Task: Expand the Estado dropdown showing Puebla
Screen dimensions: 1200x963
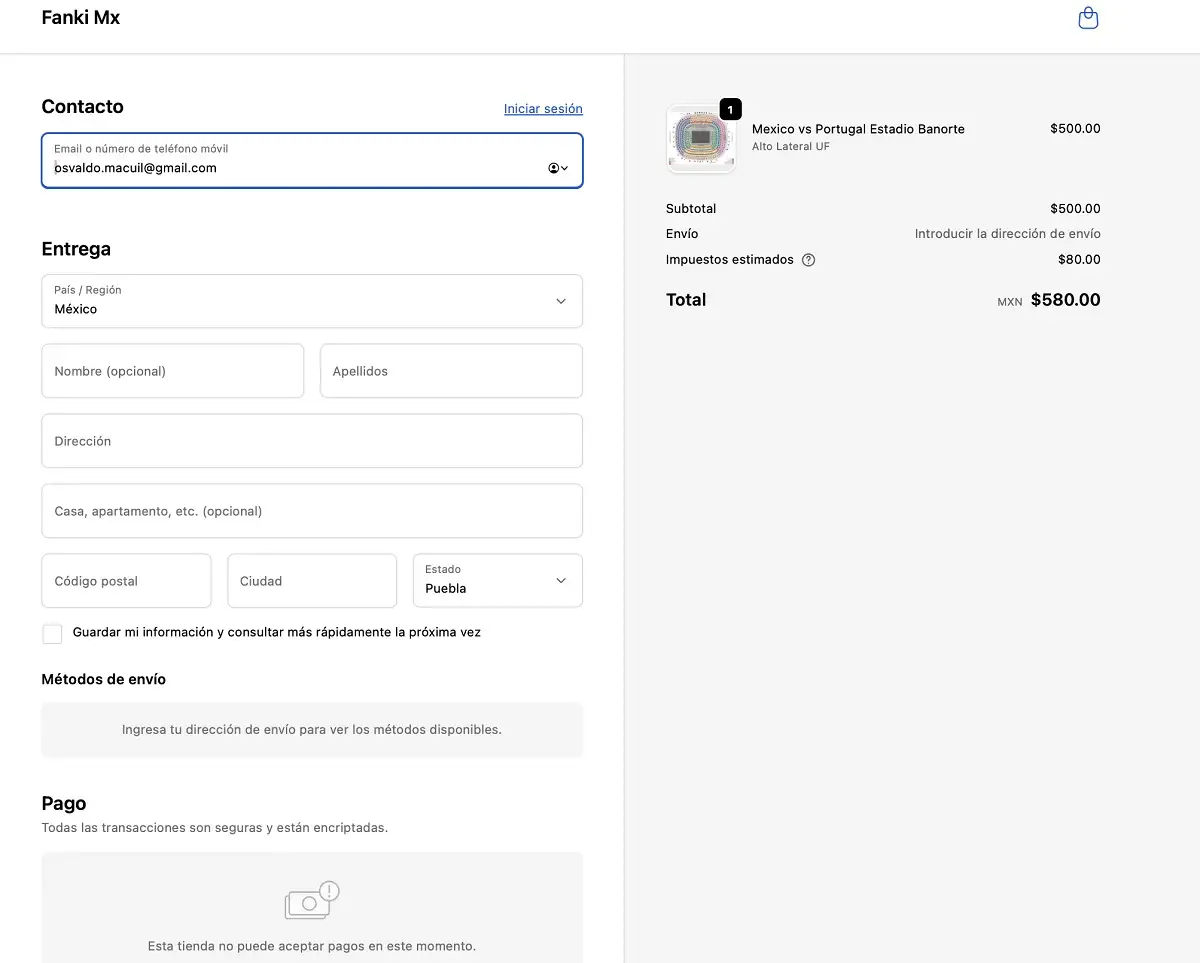Action: pyautogui.click(x=497, y=581)
